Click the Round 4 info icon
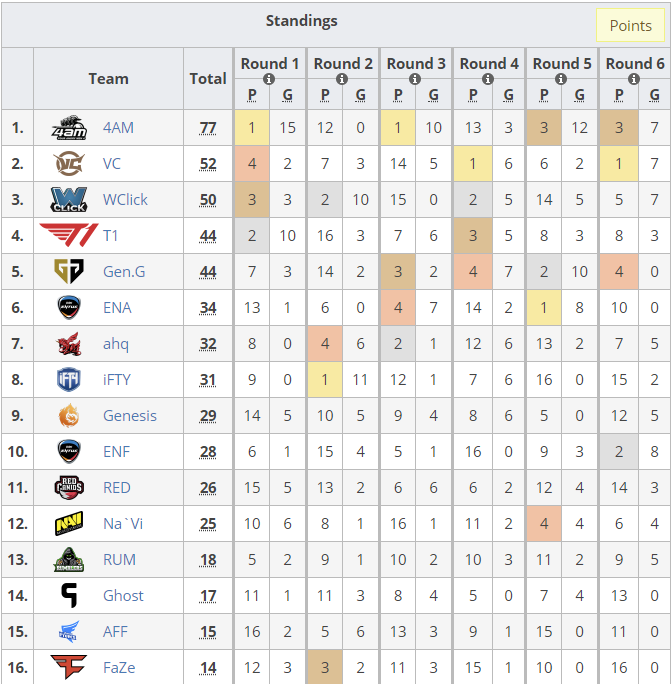The image size is (671, 684). (488, 79)
